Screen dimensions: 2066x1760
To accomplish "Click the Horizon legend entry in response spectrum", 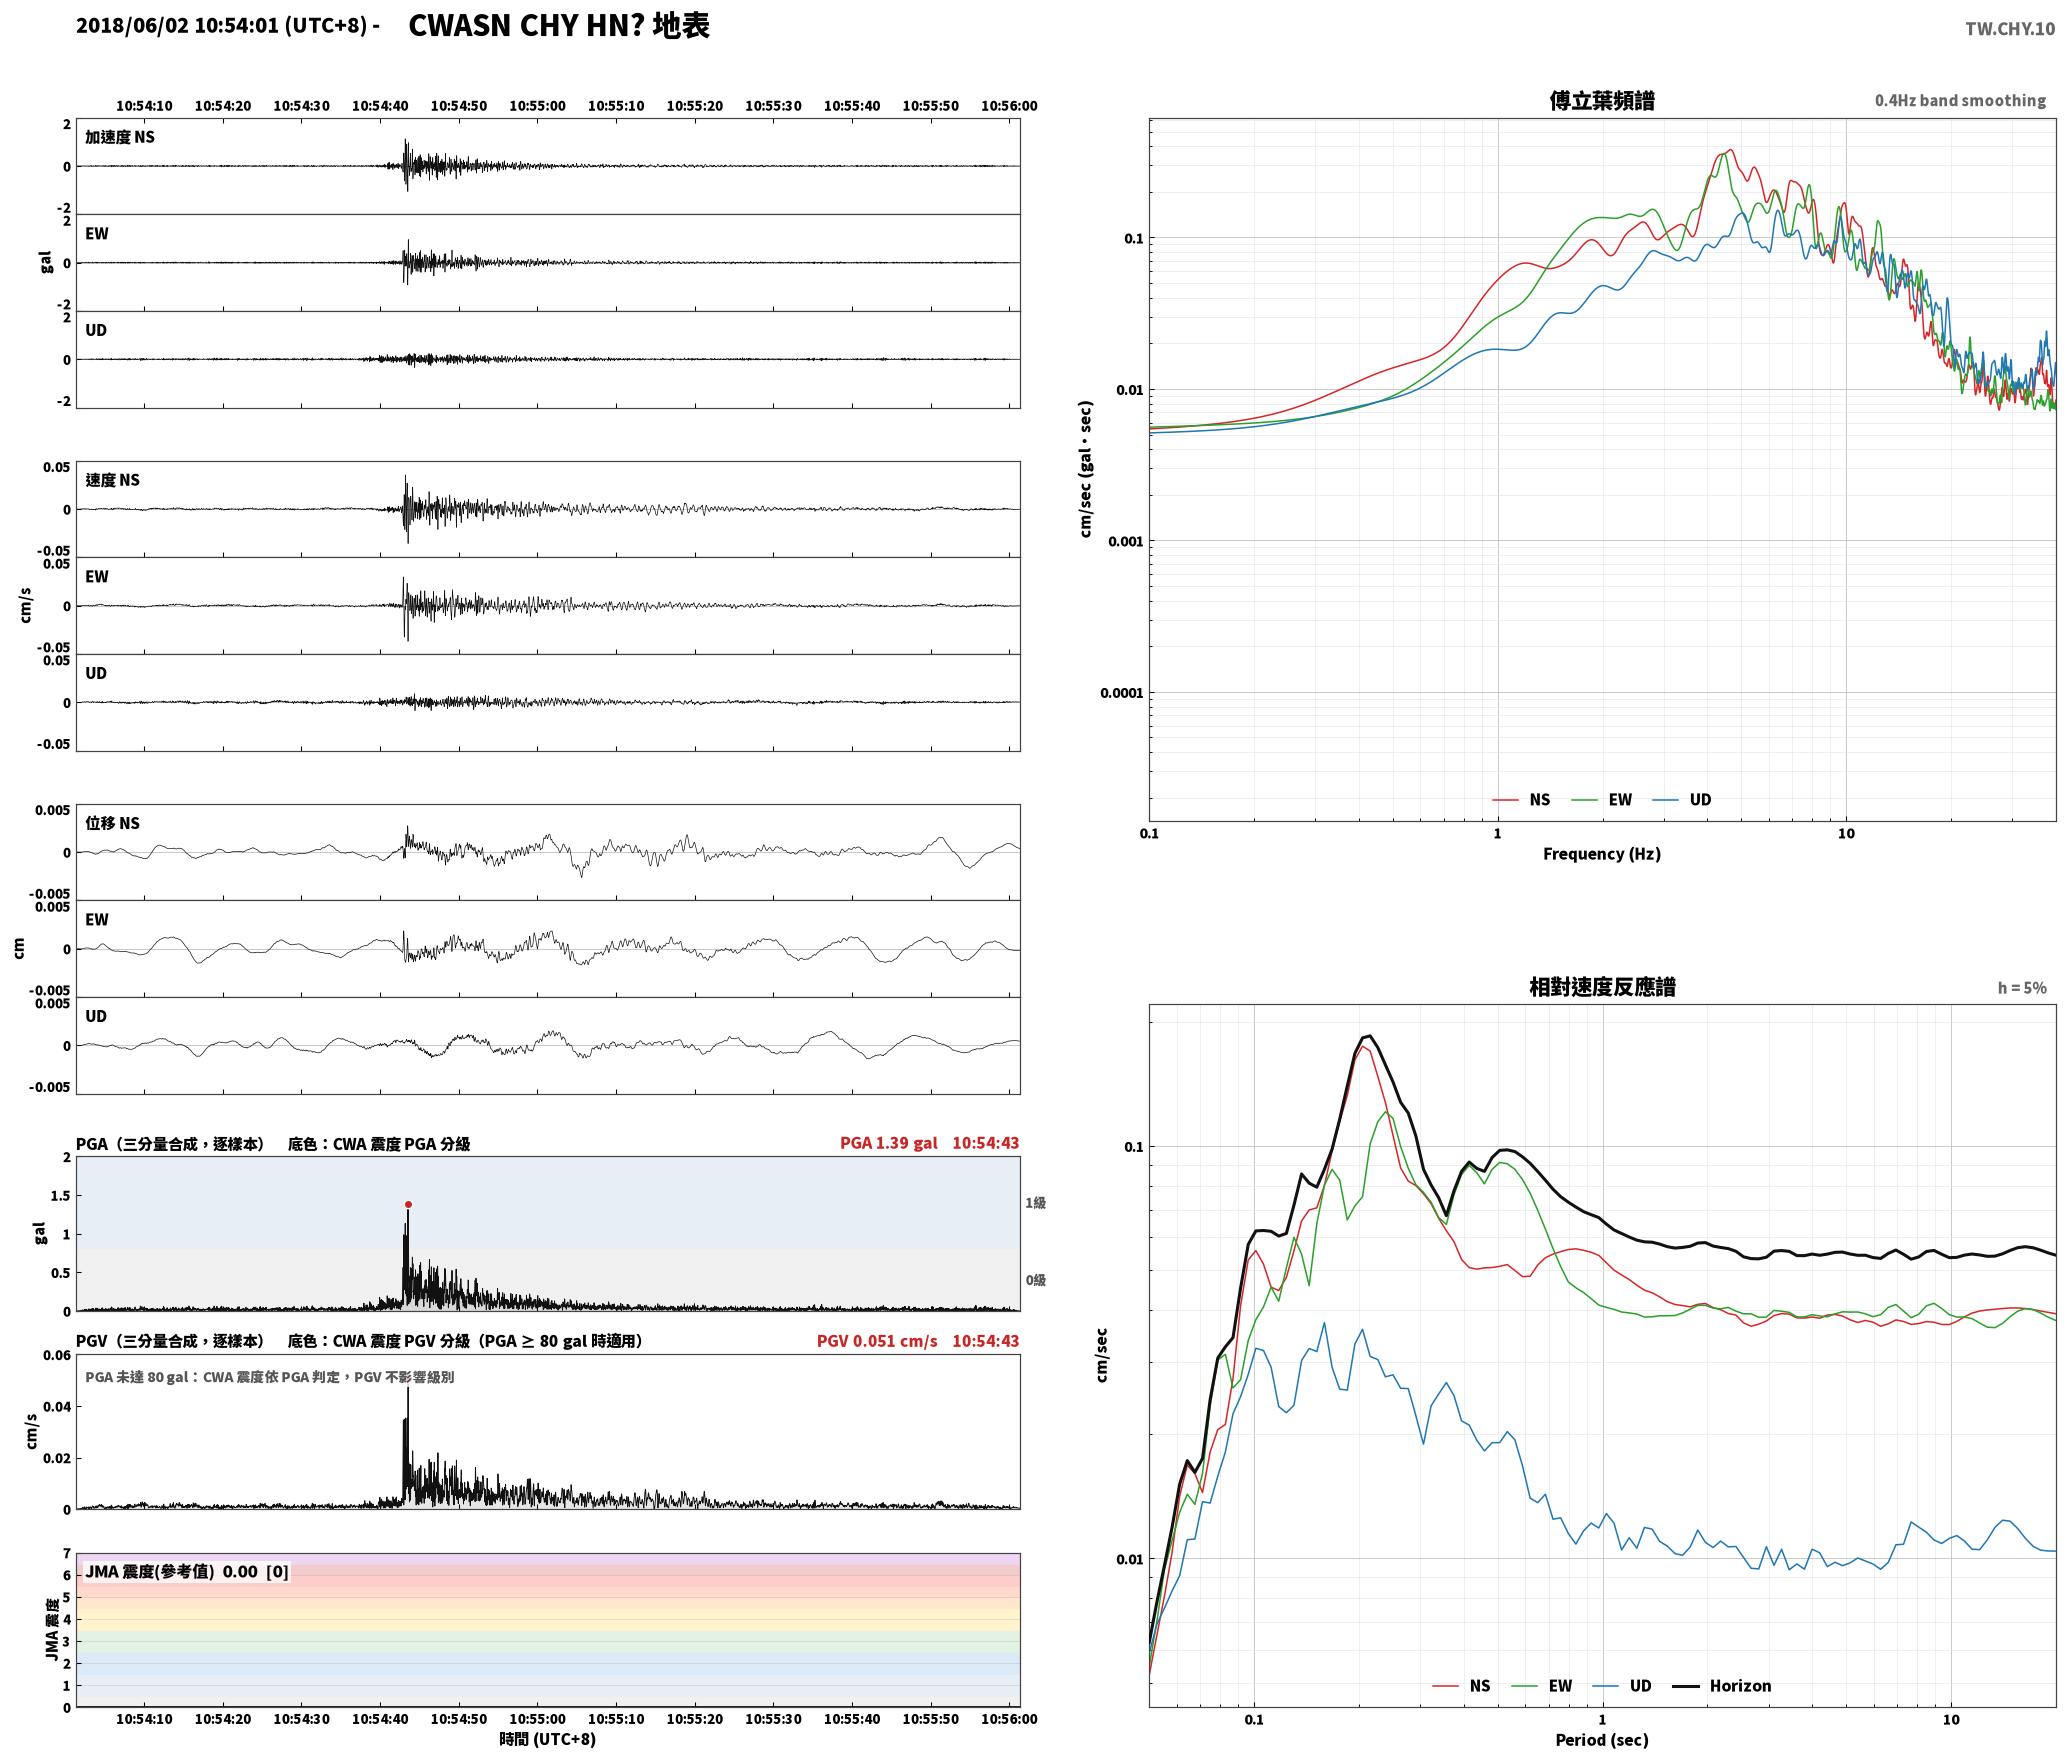I will (1722, 1685).
